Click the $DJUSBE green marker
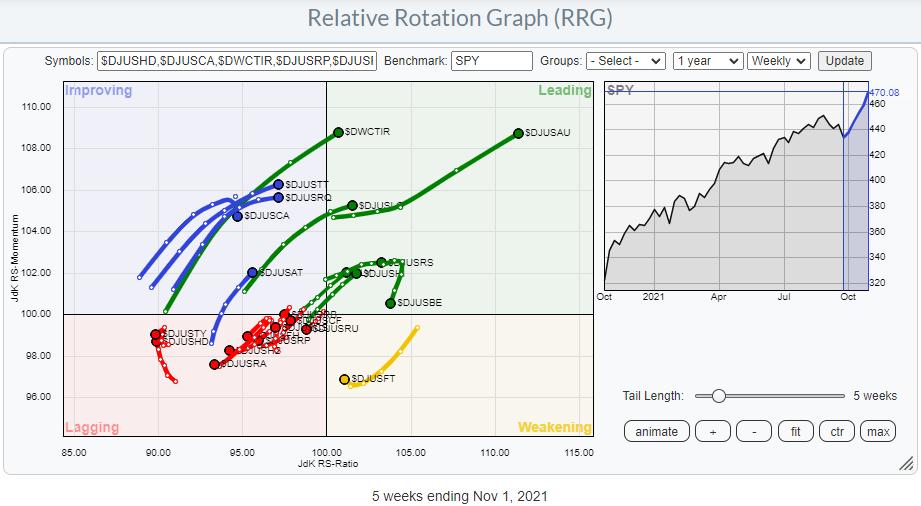Screen dimensions: 921x506 (390, 303)
